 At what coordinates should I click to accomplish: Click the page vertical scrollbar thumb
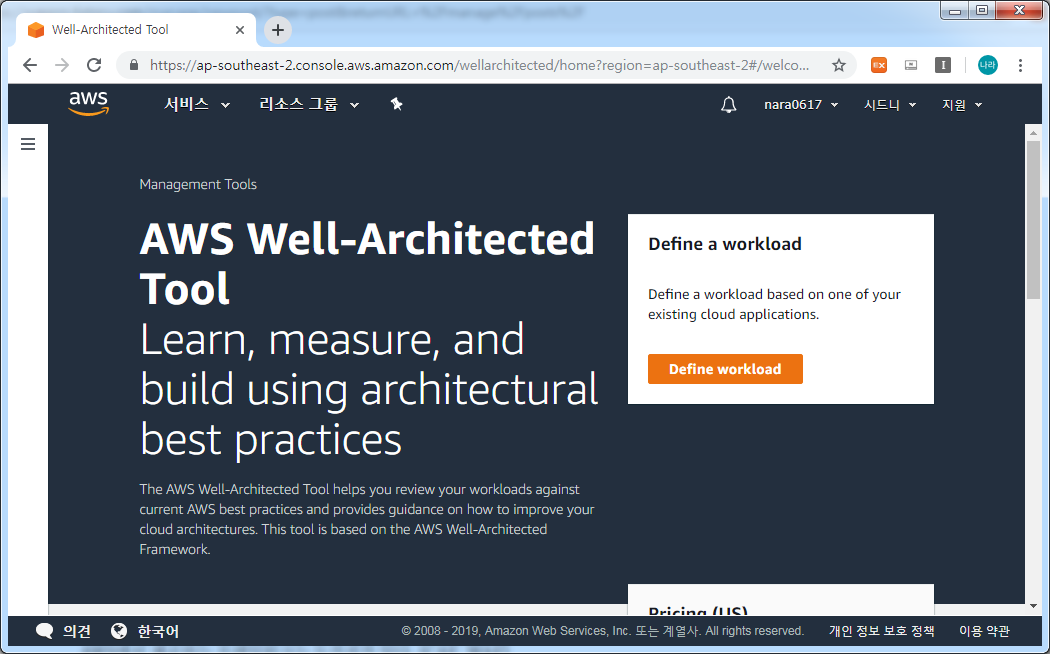click(1033, 220)
